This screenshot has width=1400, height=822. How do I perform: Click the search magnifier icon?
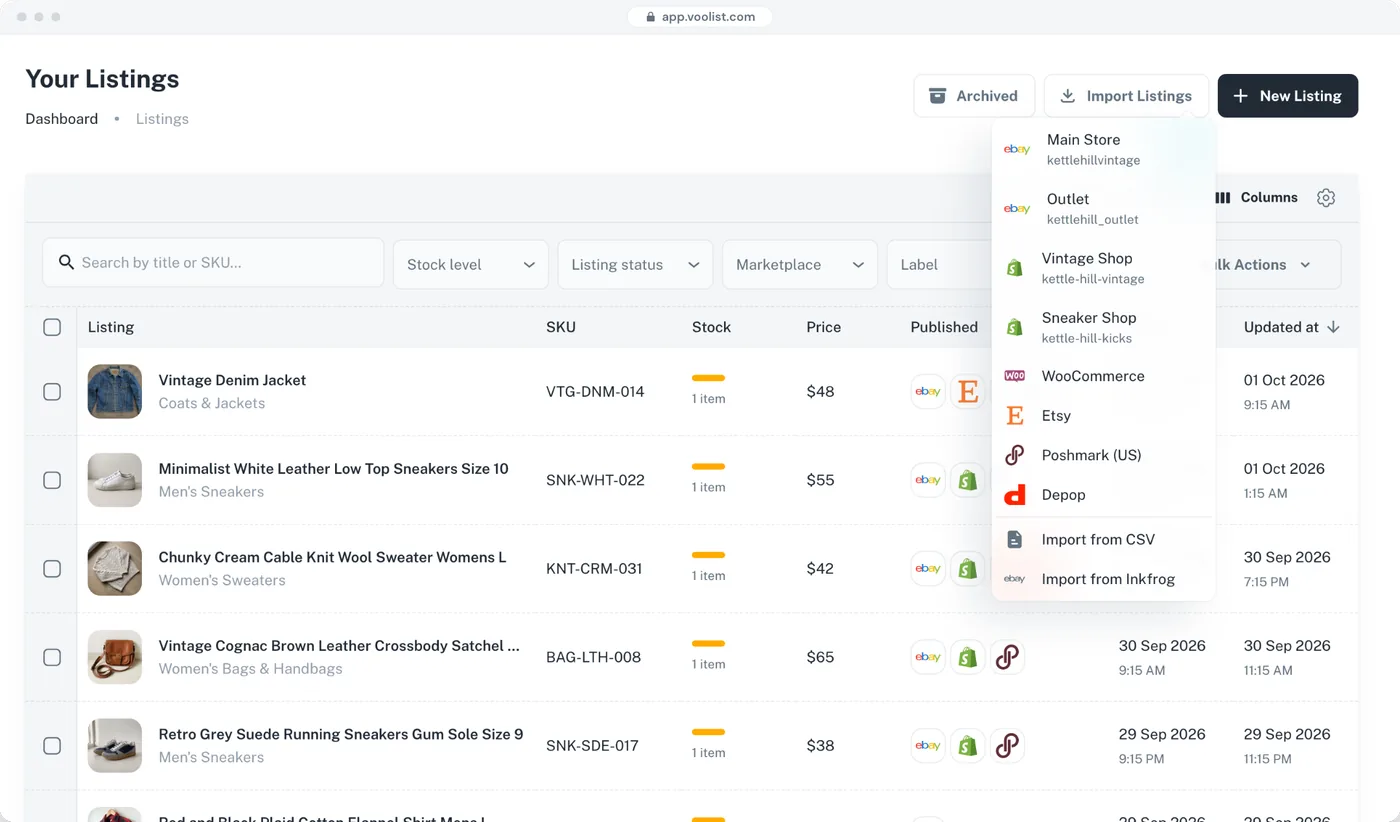click(66, 262)
